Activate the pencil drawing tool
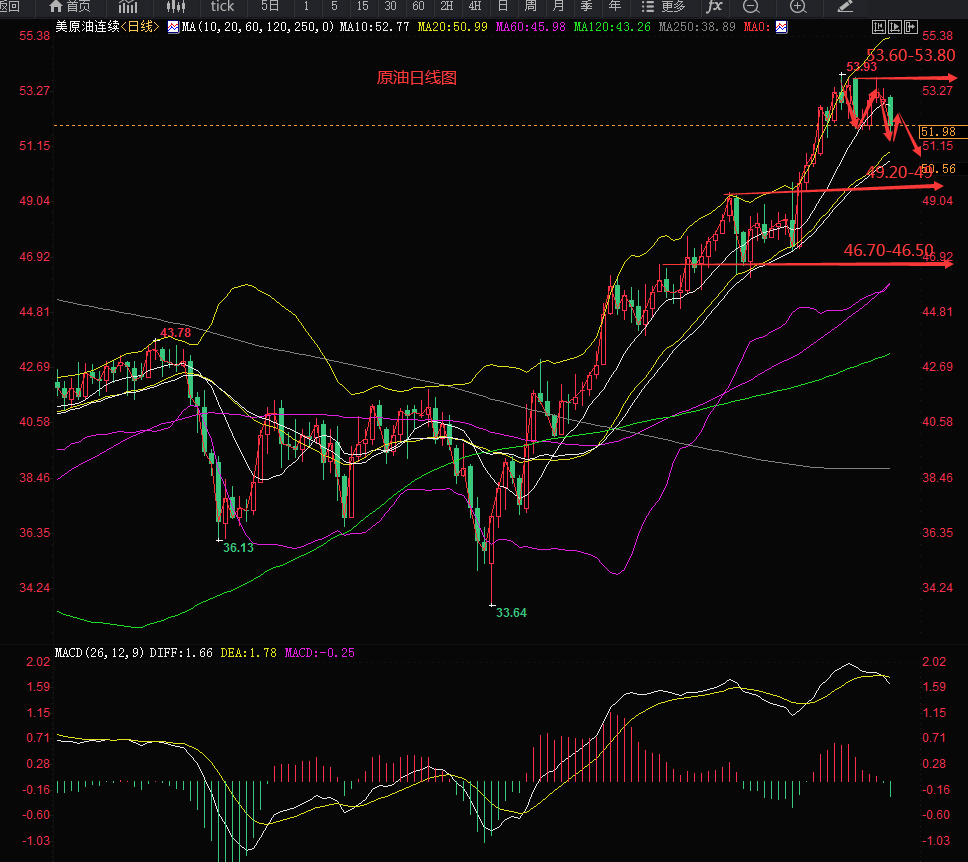 pos(845,6)
